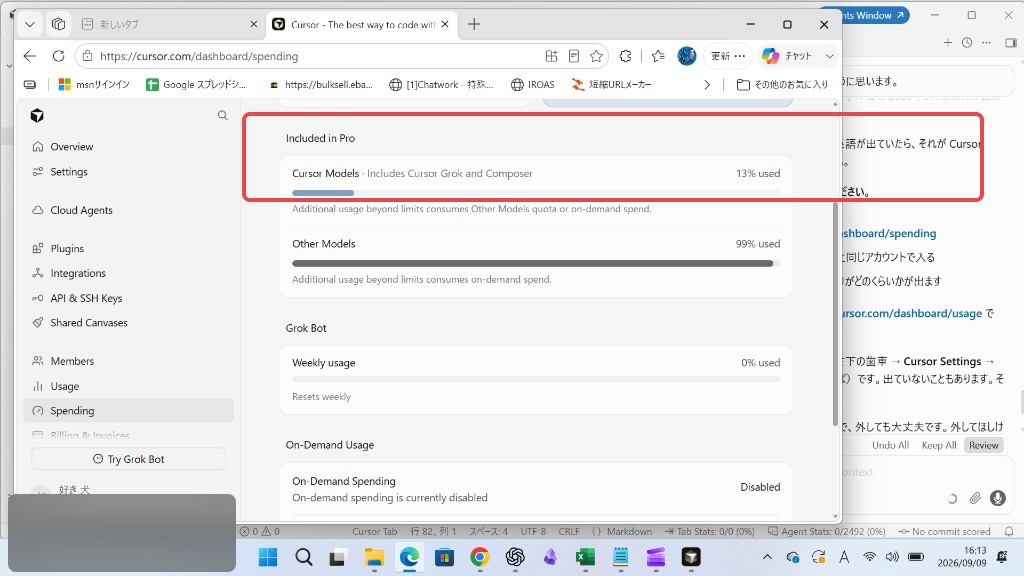This screenshot has height=576, width=1024.
Task: Open a new browser tab with the plus icon
Action: tap(474, 24)
